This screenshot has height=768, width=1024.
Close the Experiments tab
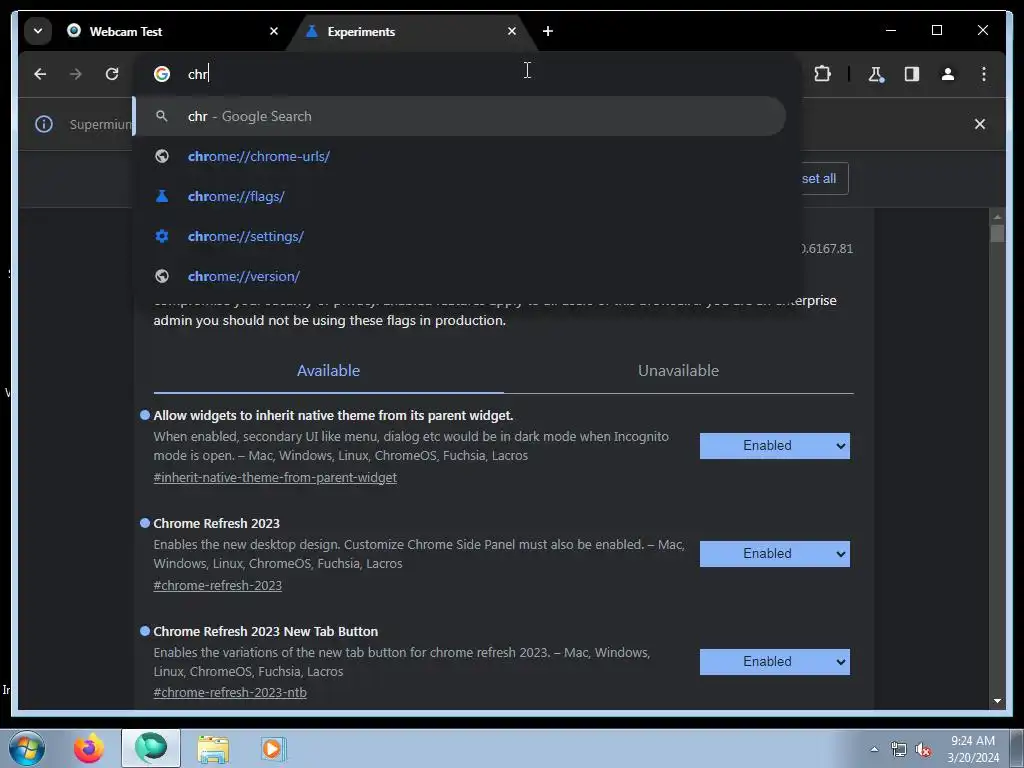(512, 31)
